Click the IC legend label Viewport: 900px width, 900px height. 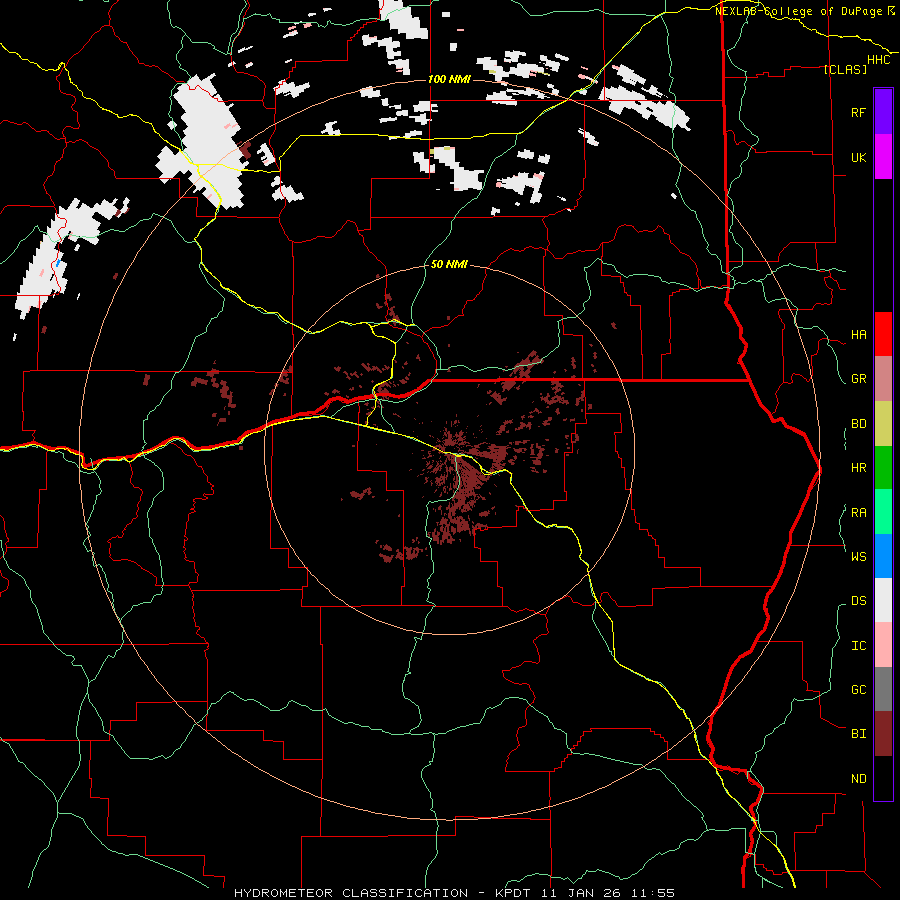coord(858,646)
